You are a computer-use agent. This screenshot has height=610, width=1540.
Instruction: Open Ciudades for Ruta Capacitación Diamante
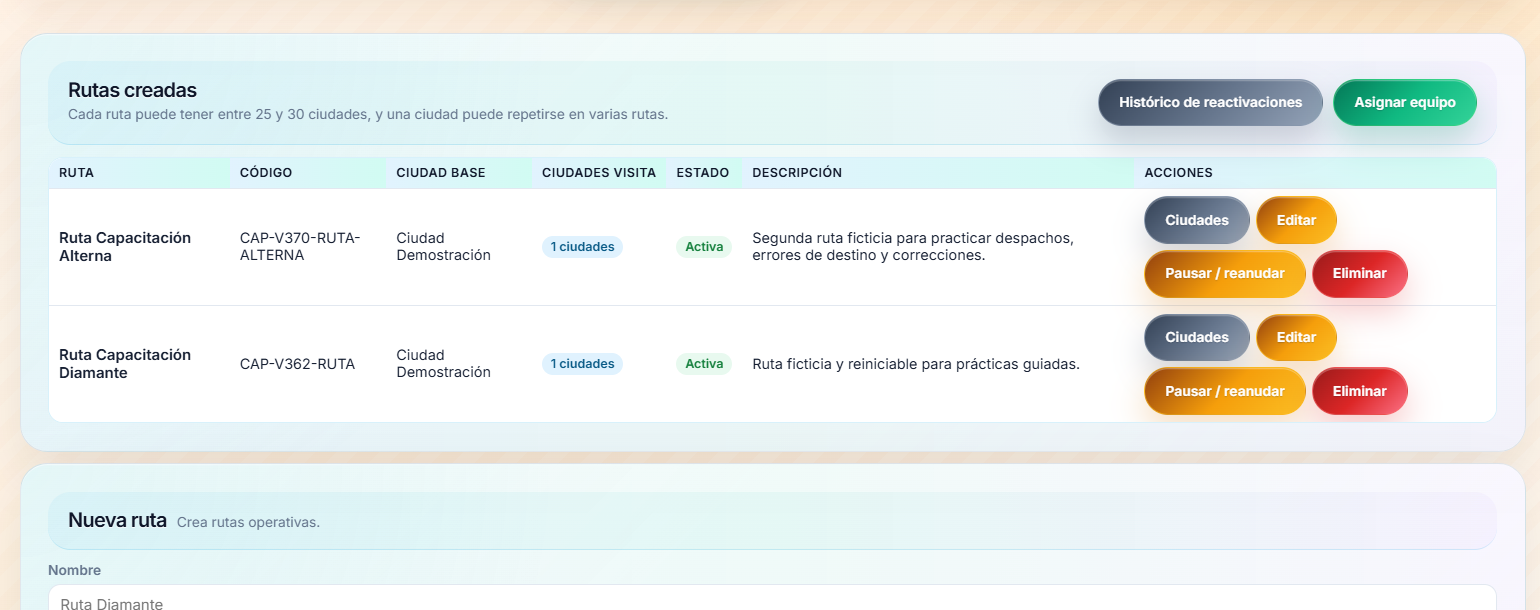tap(1197, 337)
